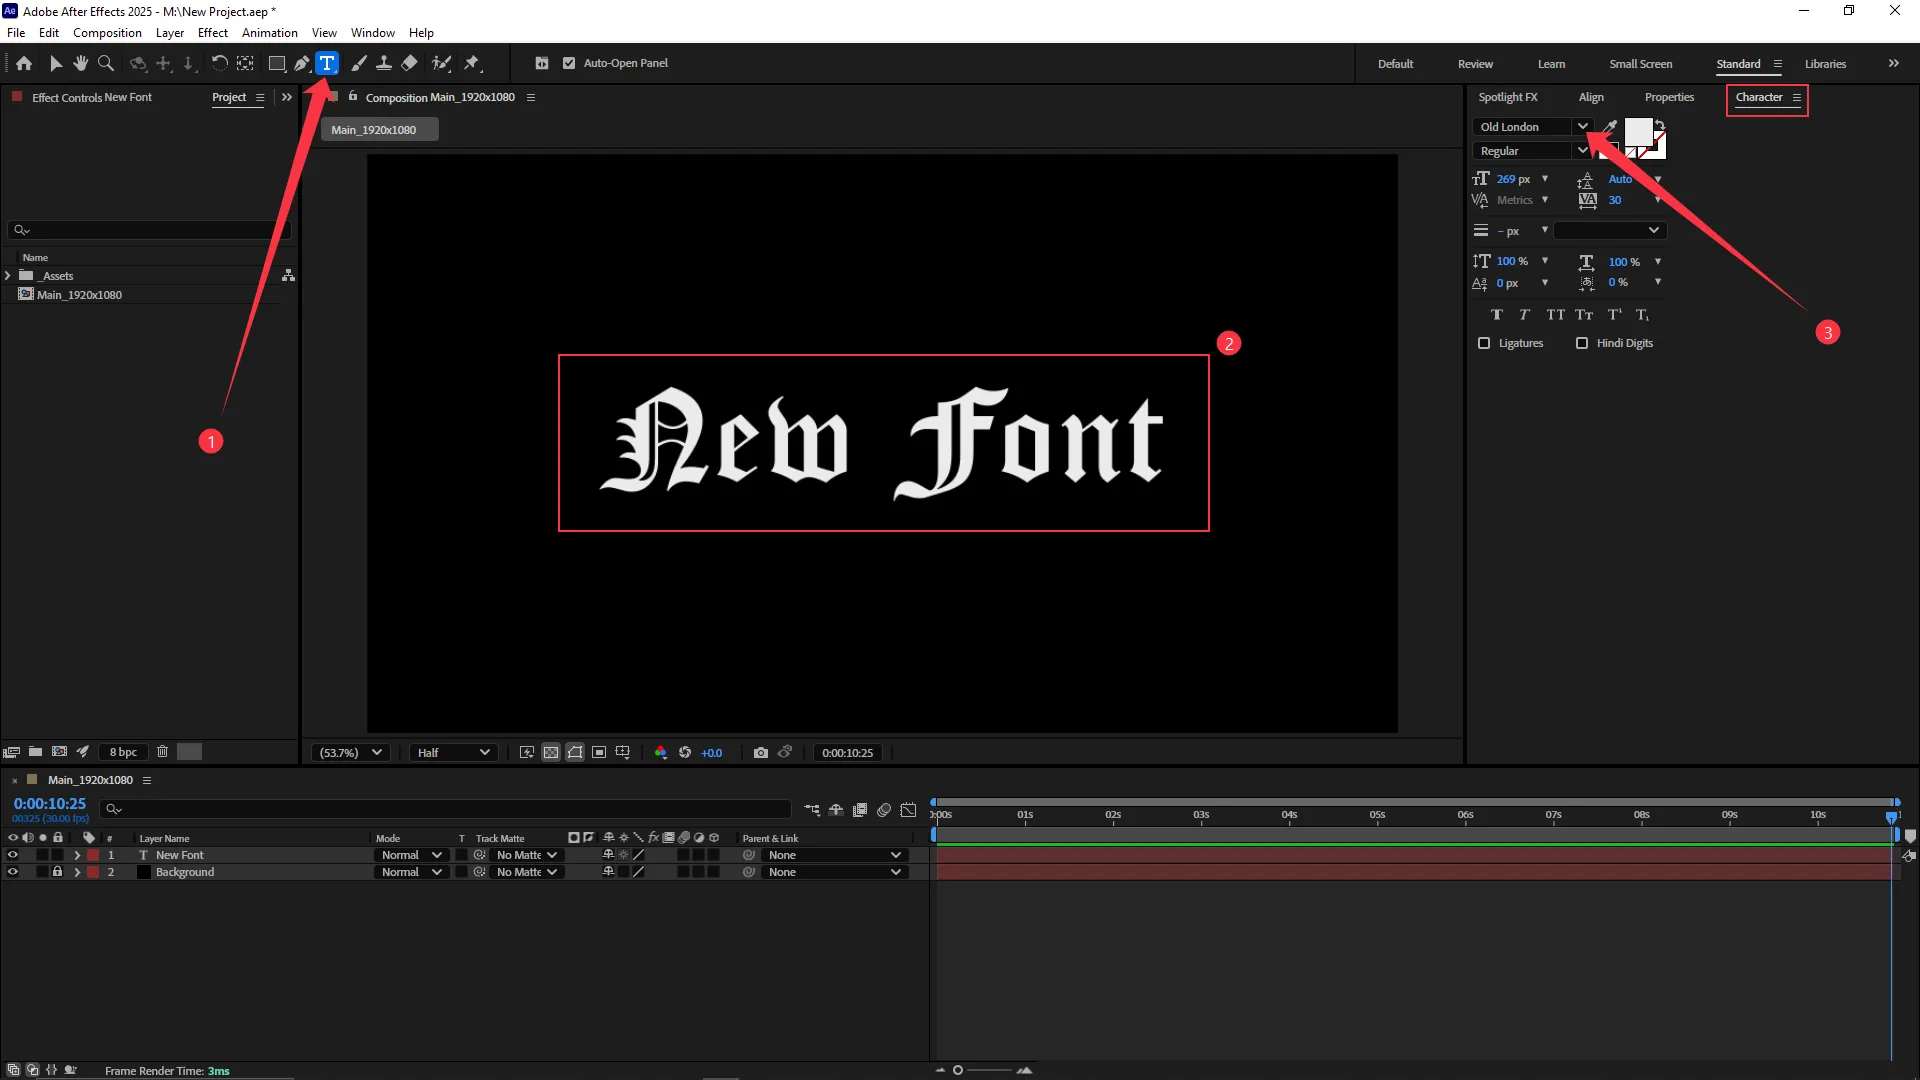
Task: Uncheck the Auto-Open Panel checkbox
Action: pos(569,63)
